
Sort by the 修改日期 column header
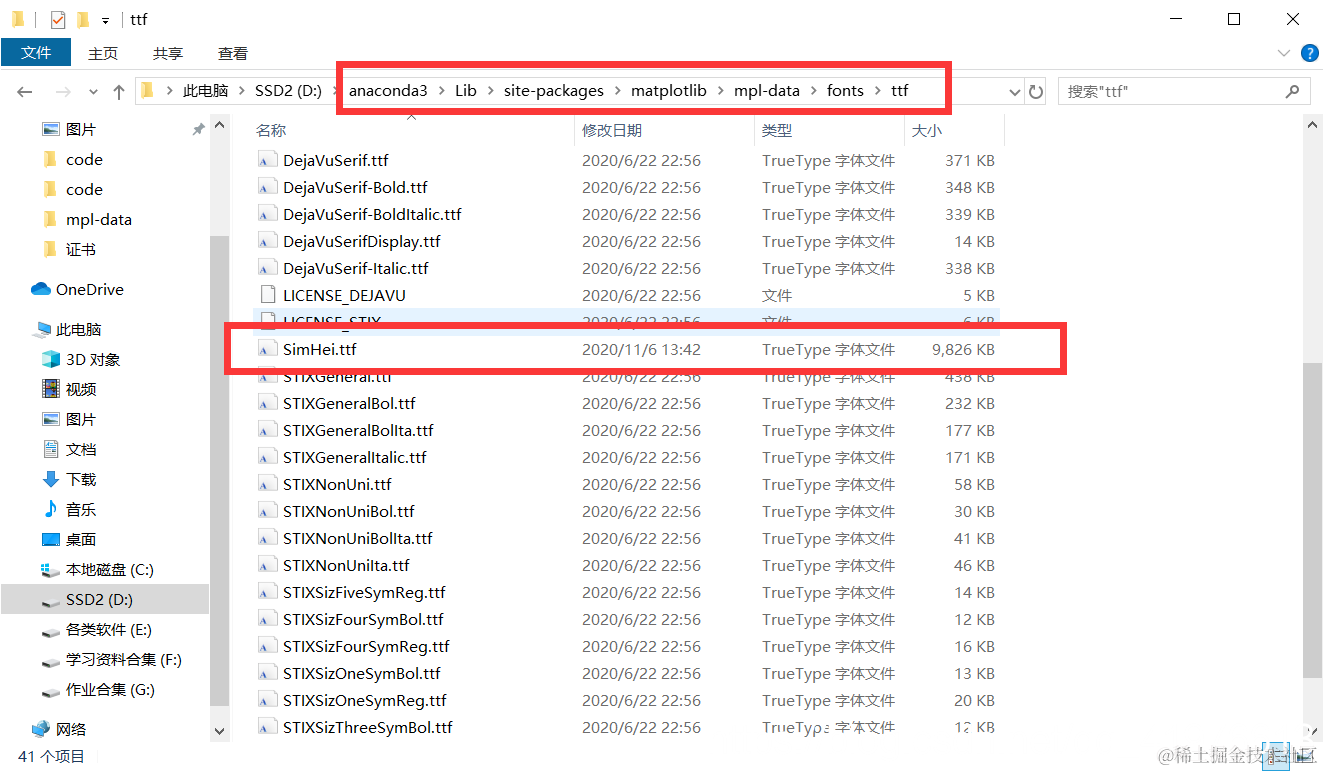(x=612, y=130)
